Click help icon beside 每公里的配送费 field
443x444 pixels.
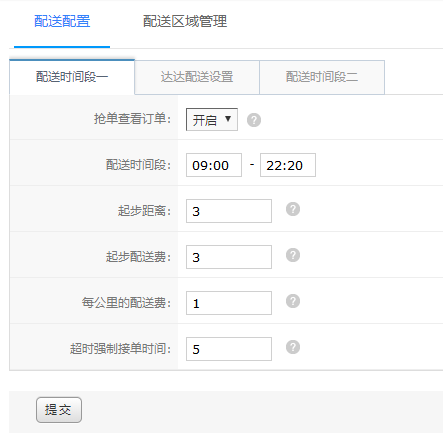coord(293,301)
